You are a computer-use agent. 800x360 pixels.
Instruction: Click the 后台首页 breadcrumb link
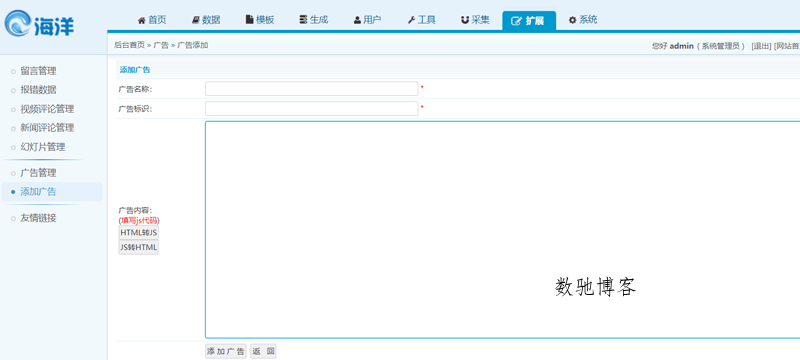tap(130, 45)
